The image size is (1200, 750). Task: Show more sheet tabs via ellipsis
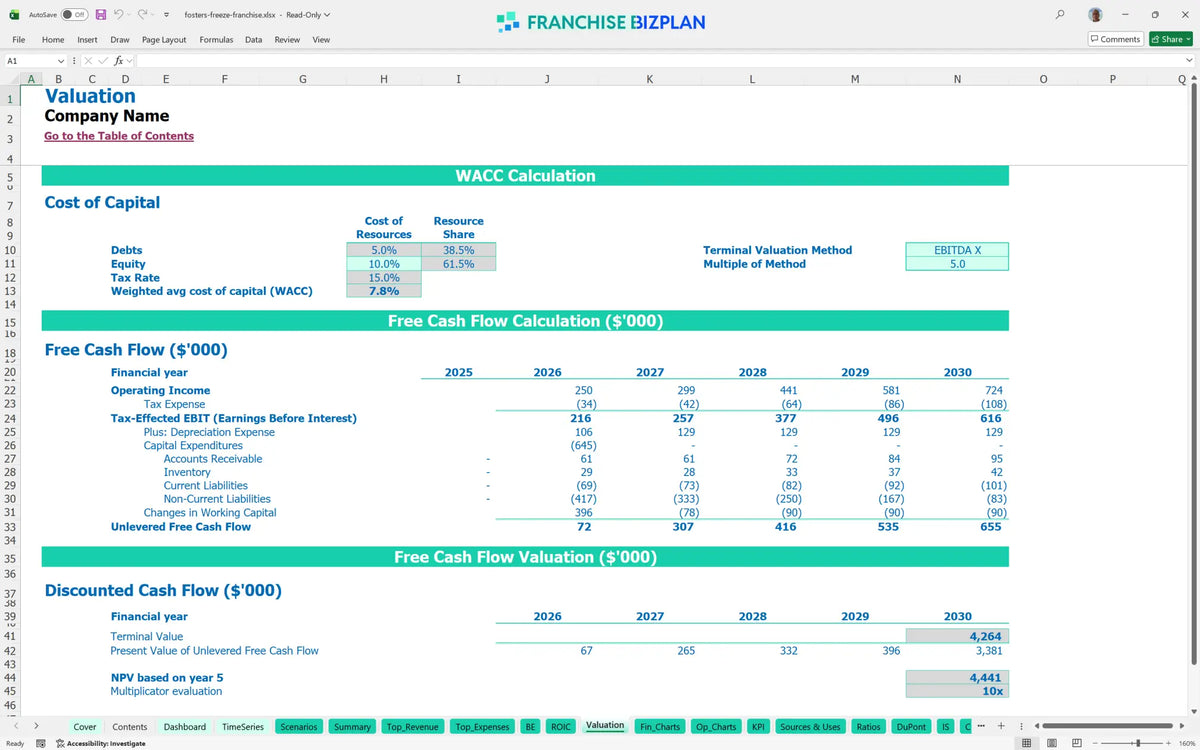(980, 726)
